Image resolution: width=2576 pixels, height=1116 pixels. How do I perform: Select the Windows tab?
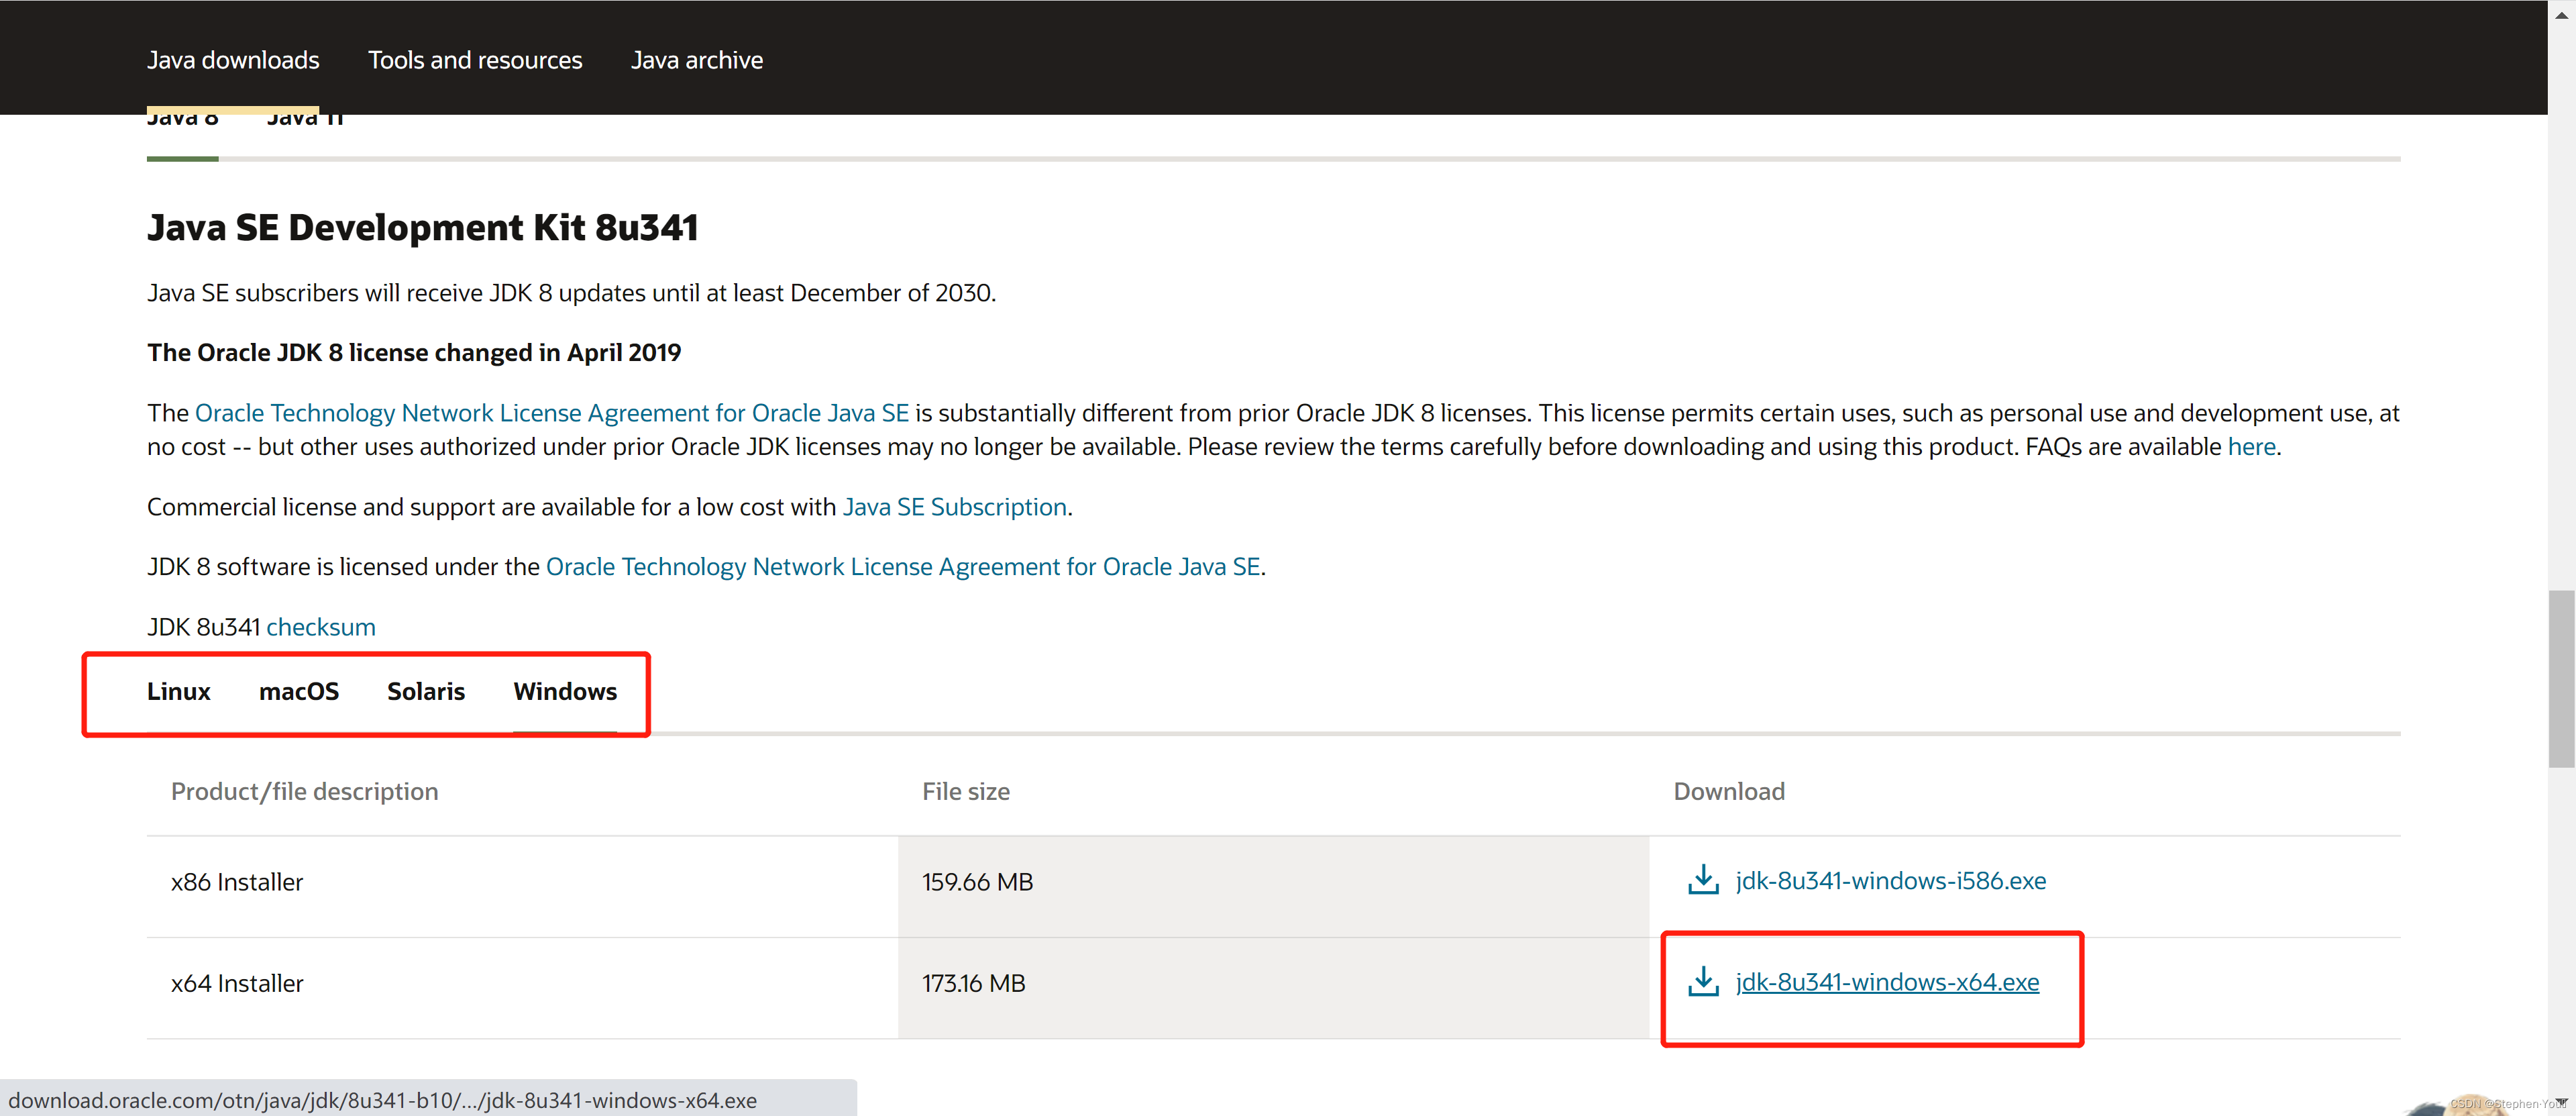point(565,691)
